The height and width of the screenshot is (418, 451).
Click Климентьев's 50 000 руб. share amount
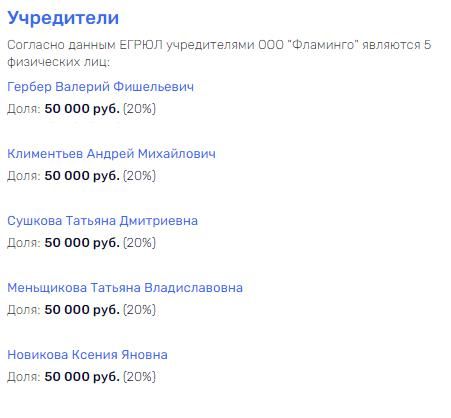tap(82, 176)
